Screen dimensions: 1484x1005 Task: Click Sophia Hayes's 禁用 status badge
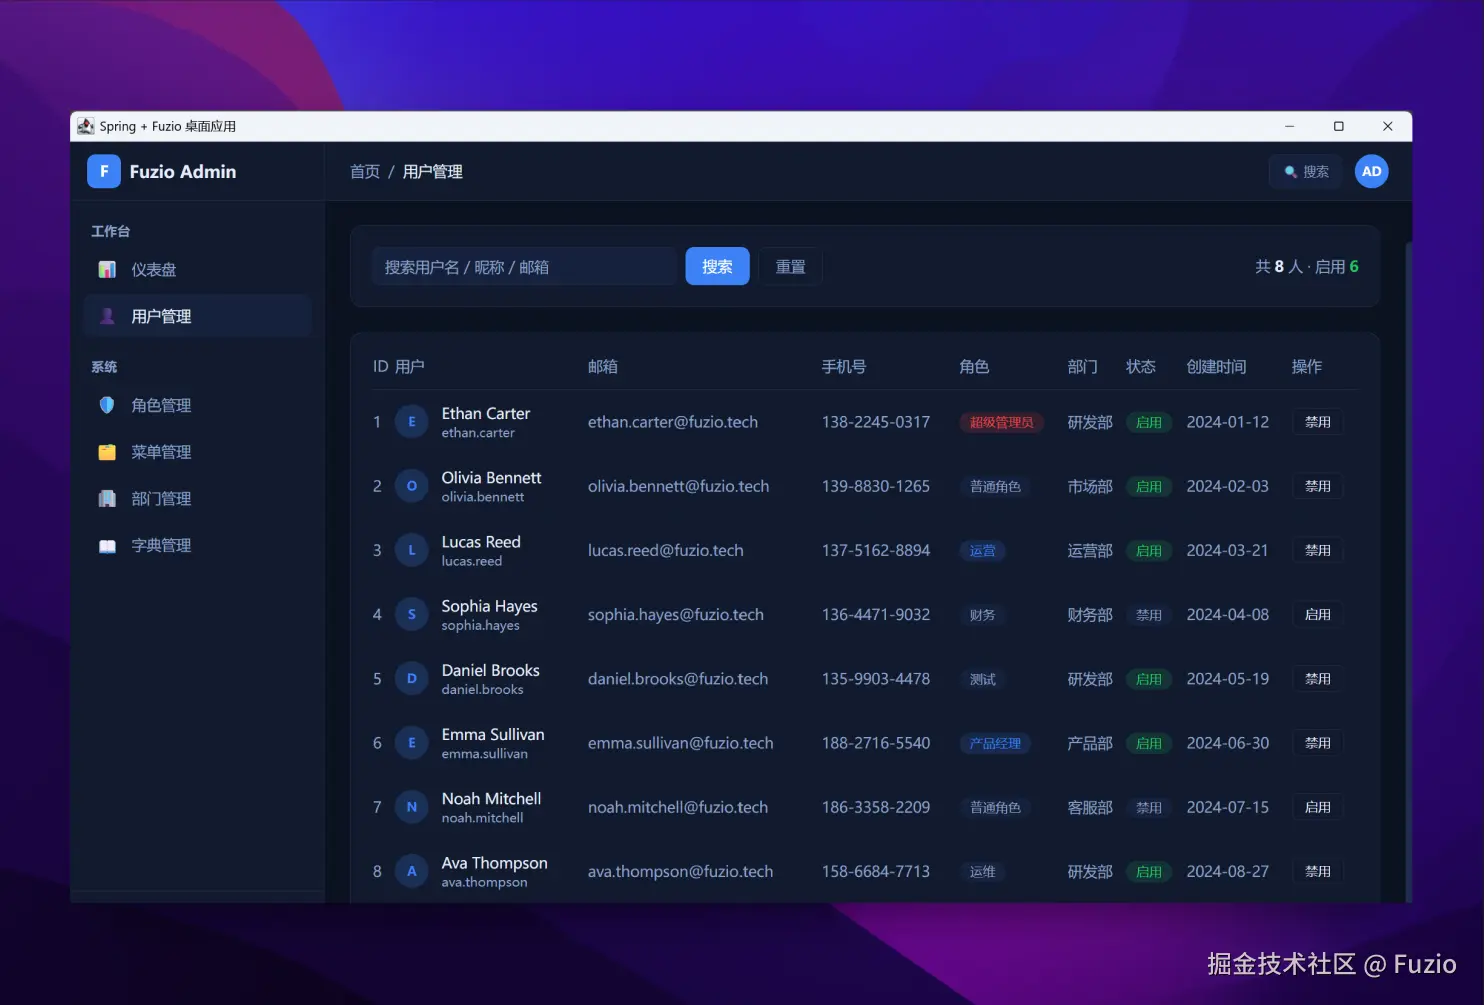pos(1148,615)
